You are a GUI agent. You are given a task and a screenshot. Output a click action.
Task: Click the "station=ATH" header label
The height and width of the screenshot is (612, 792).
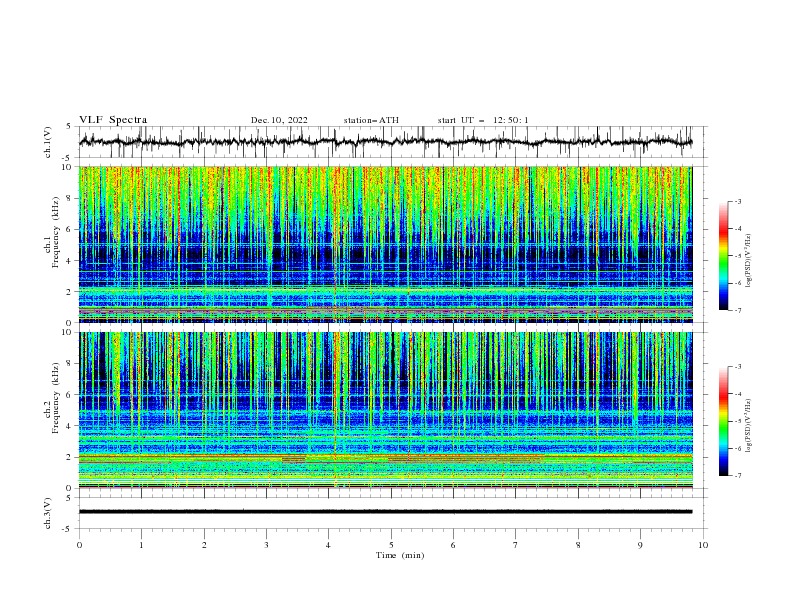click(x=371, y=120)
